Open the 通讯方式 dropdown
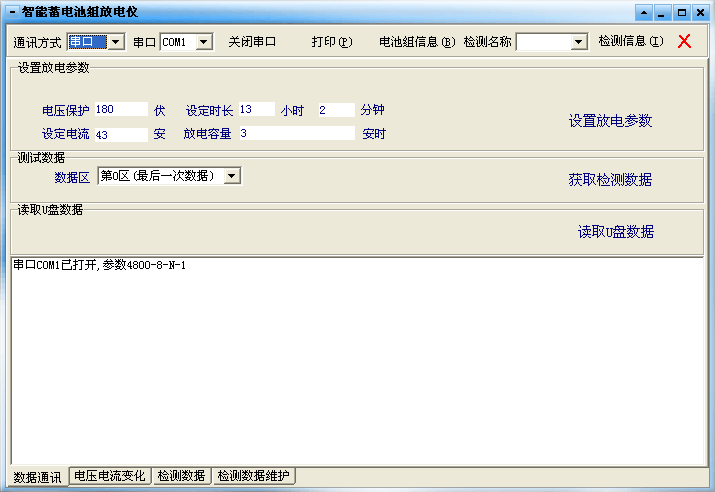The width and height of the screenshot is (715, 492). (116, 42)
